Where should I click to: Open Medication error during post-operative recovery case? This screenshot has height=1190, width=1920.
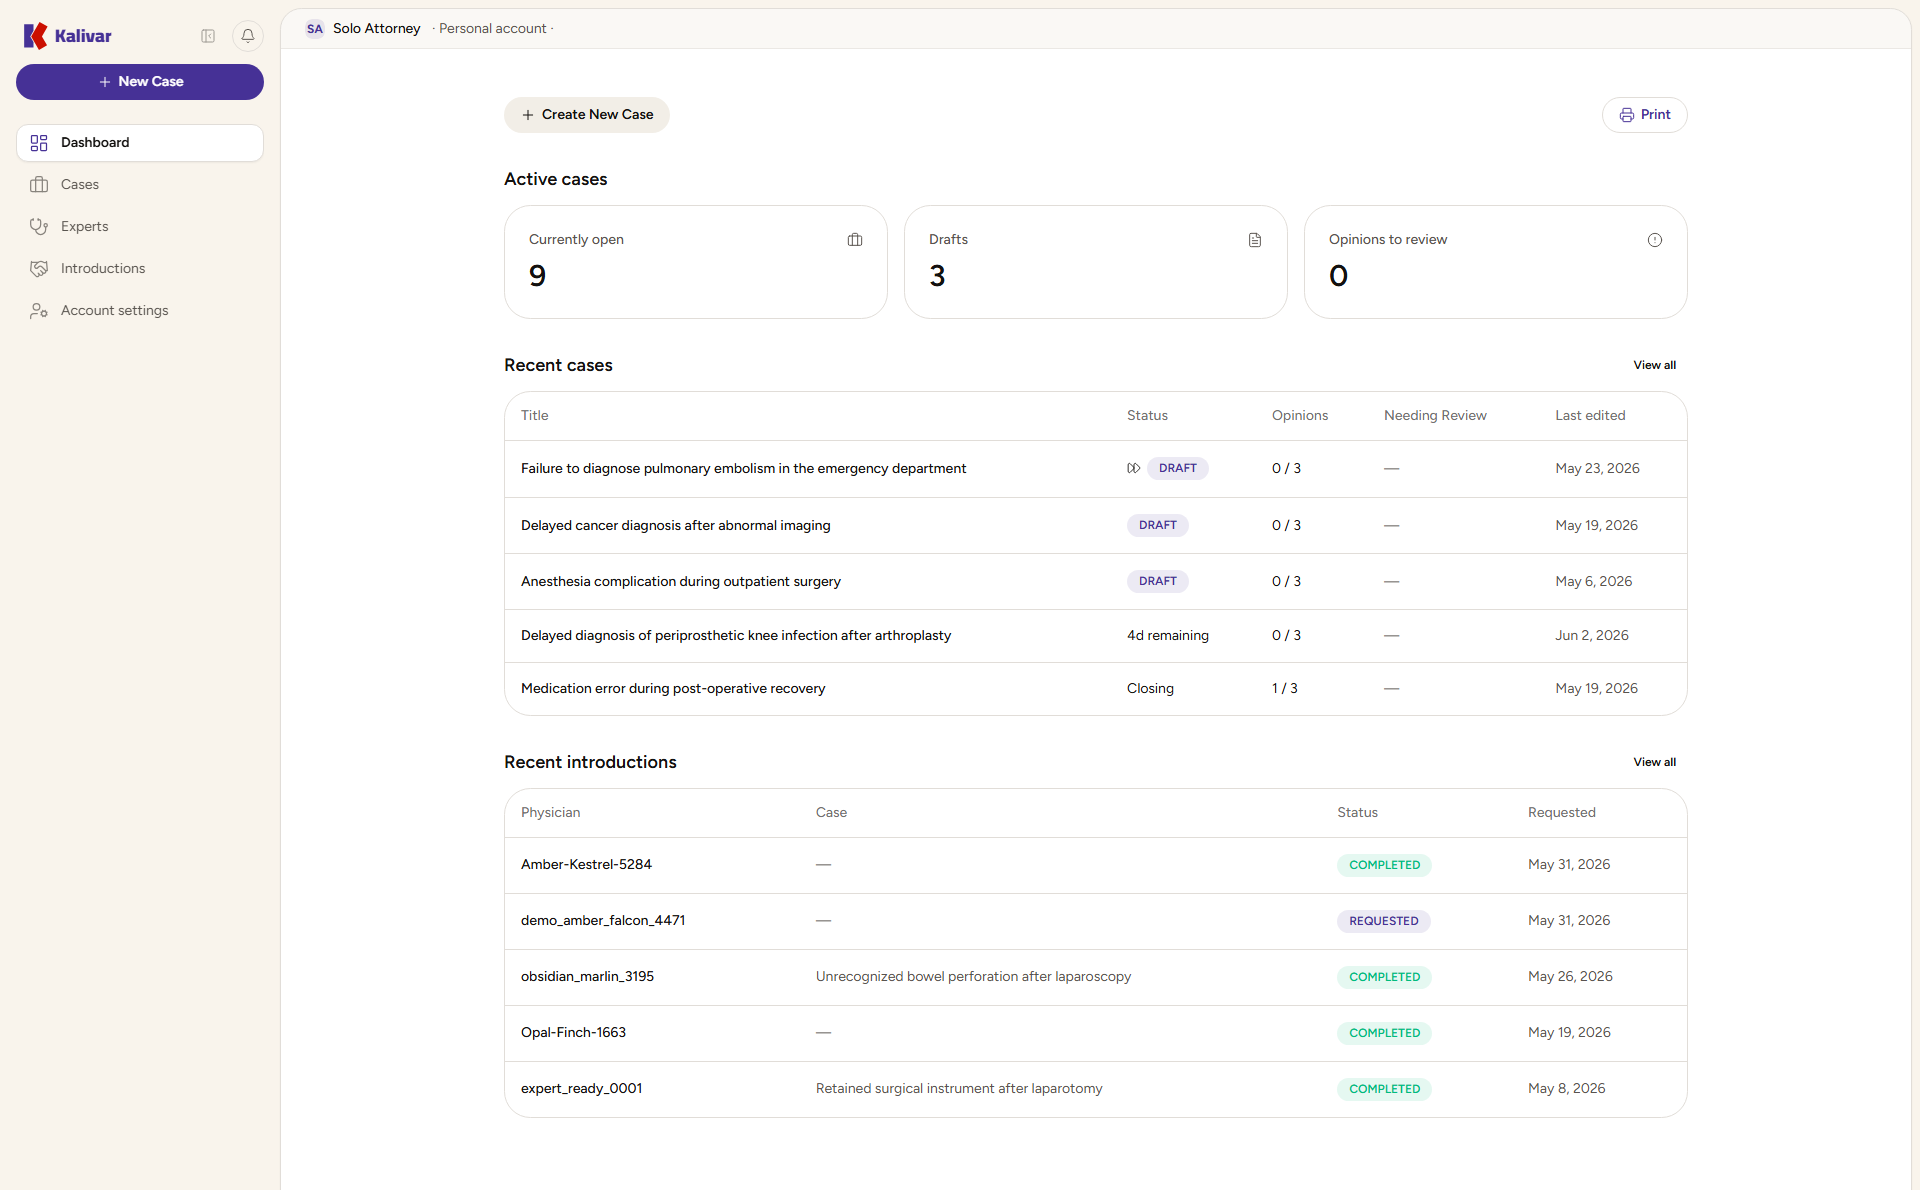[1096, 689]
